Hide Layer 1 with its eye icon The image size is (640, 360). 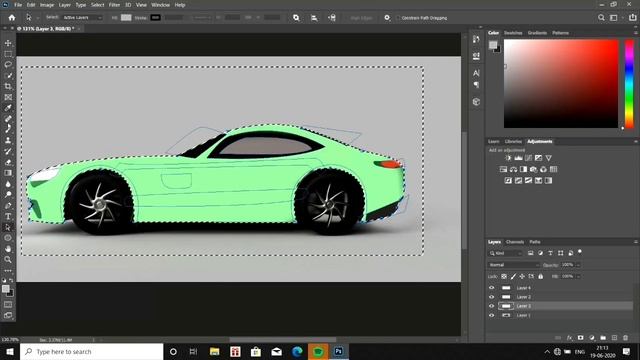[x=491, y=315]
